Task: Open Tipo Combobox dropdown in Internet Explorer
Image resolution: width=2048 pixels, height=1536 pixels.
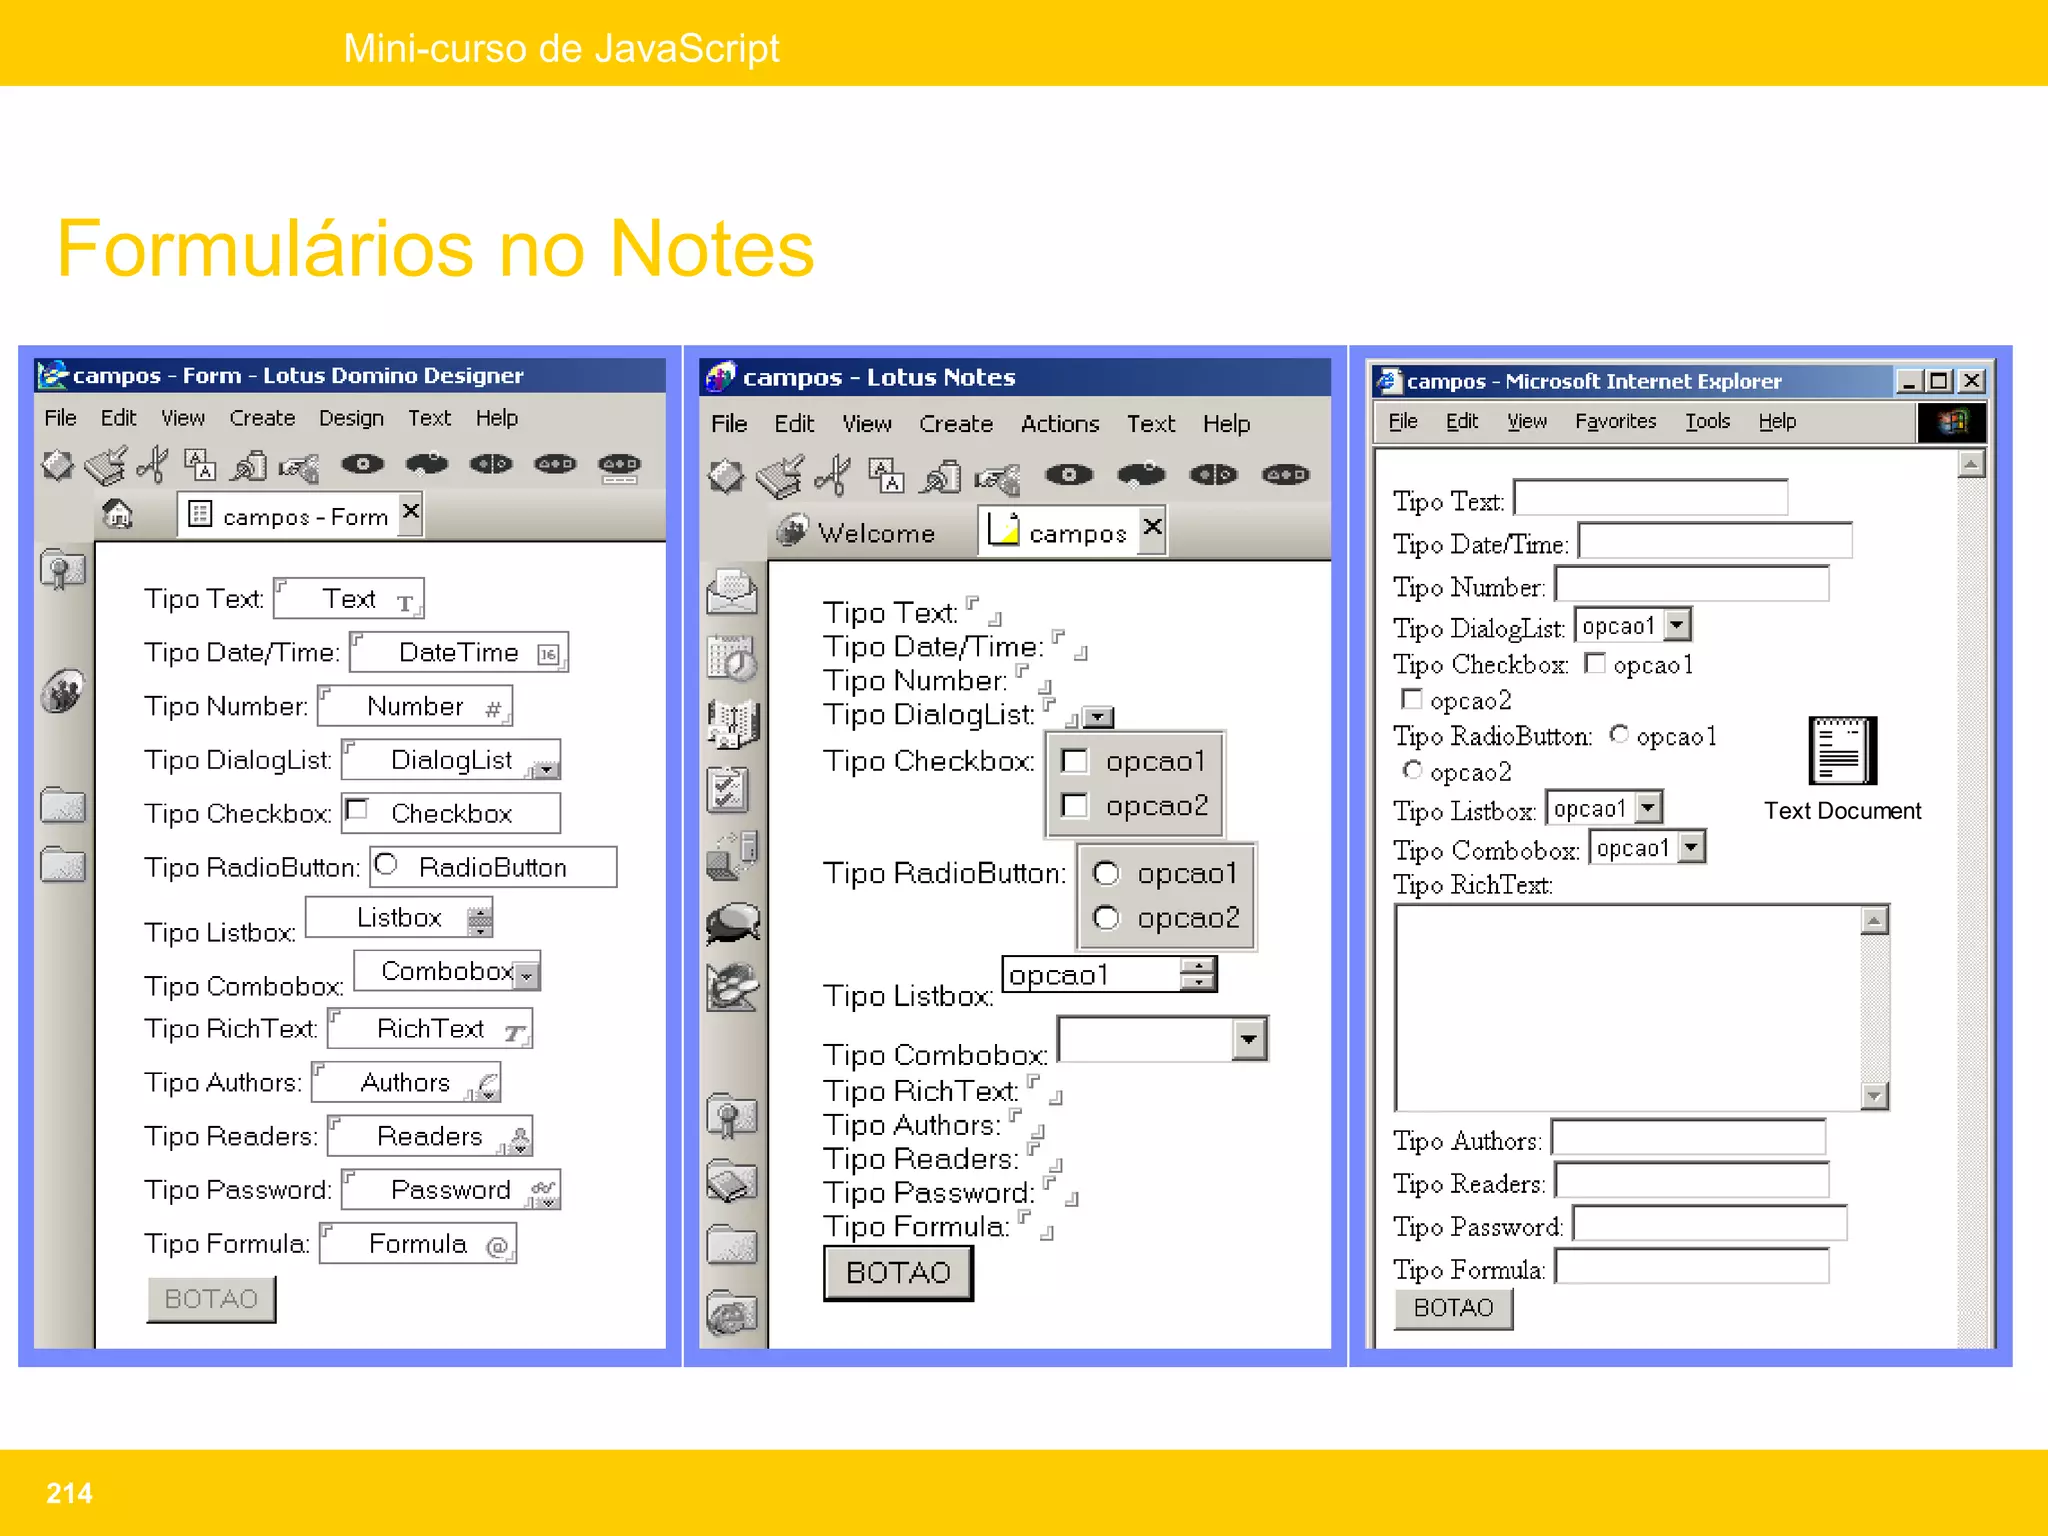Action: 1691,848
